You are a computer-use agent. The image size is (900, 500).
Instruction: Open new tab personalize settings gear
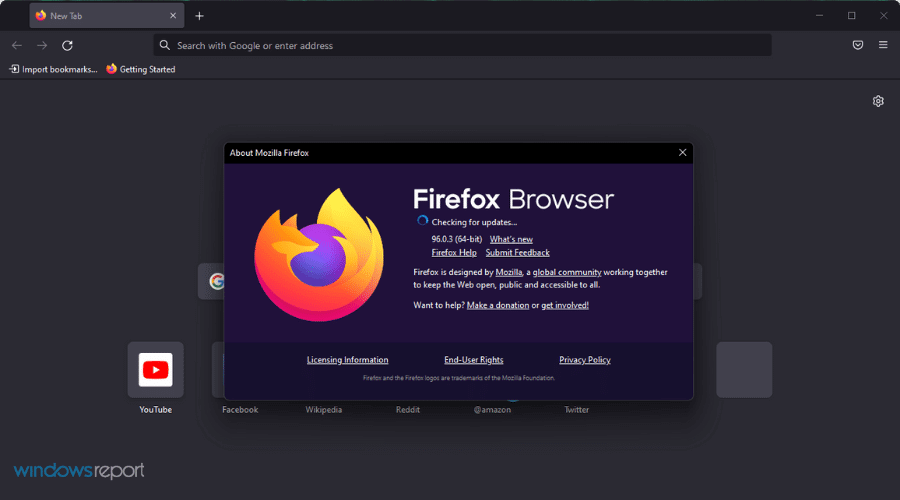878,101
